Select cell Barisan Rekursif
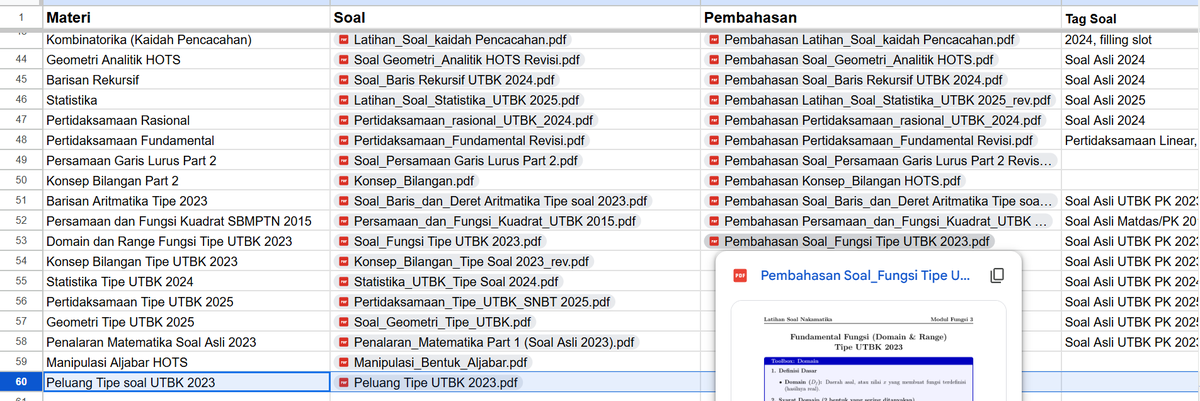 pos(185,81)
